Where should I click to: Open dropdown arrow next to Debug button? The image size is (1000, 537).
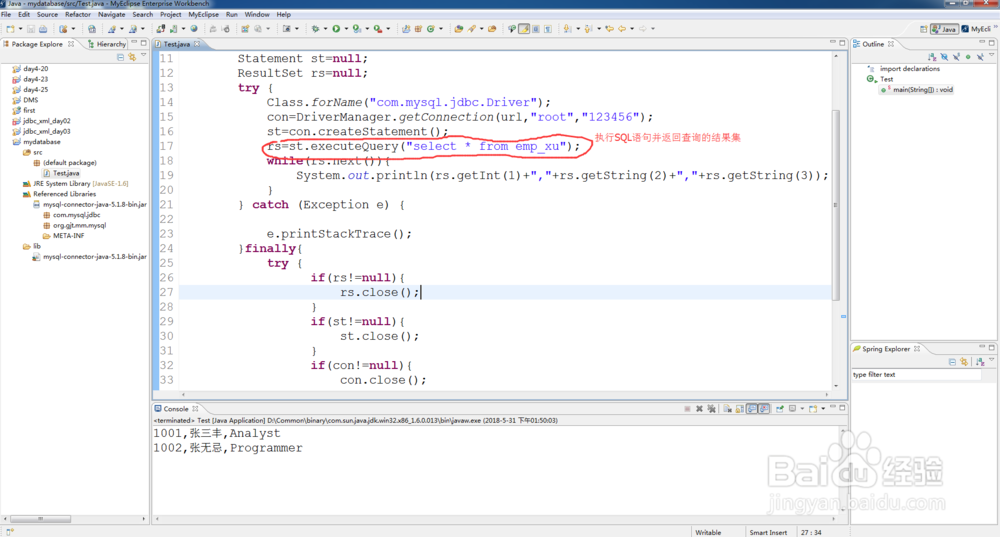pos(325,29)
